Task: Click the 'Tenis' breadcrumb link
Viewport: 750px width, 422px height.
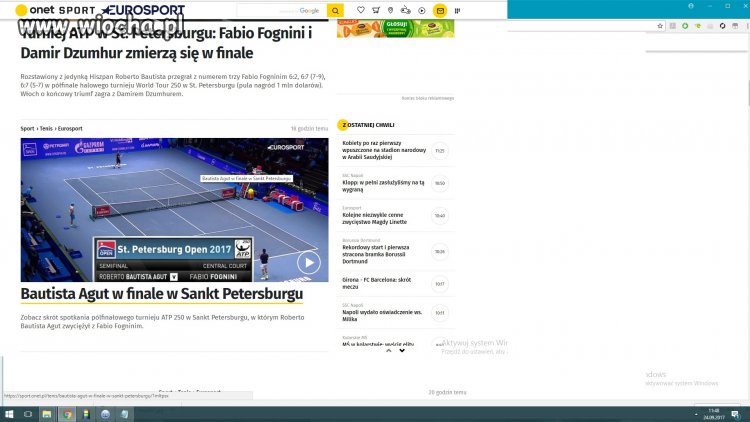Action: pyautogui.click(x=46, y=128)
